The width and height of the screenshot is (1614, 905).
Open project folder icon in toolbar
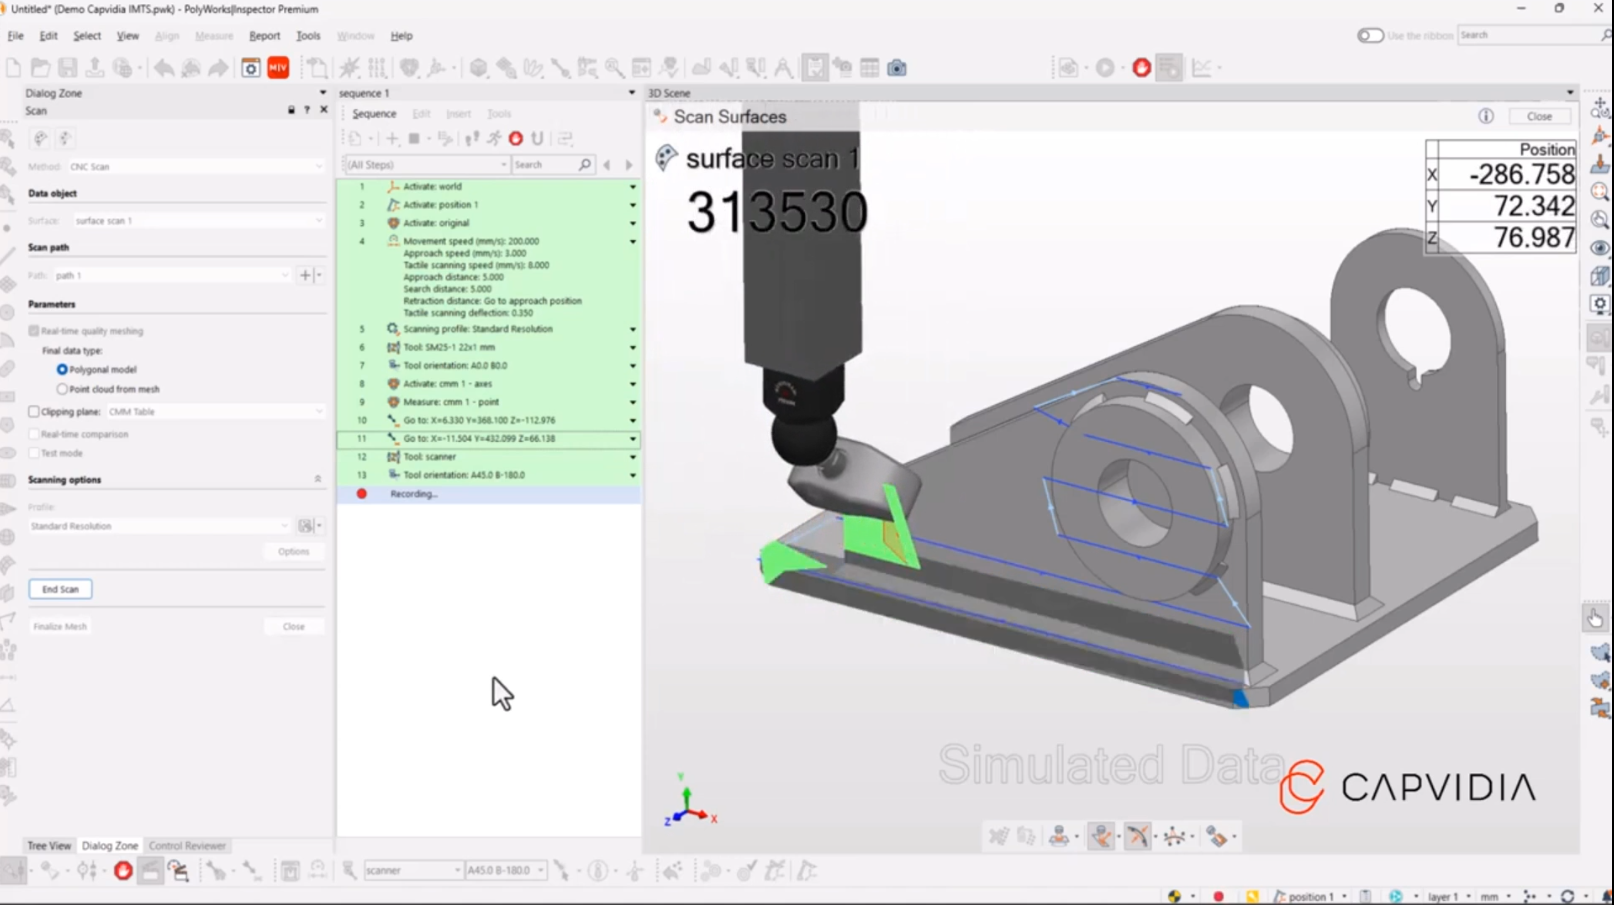40,68
